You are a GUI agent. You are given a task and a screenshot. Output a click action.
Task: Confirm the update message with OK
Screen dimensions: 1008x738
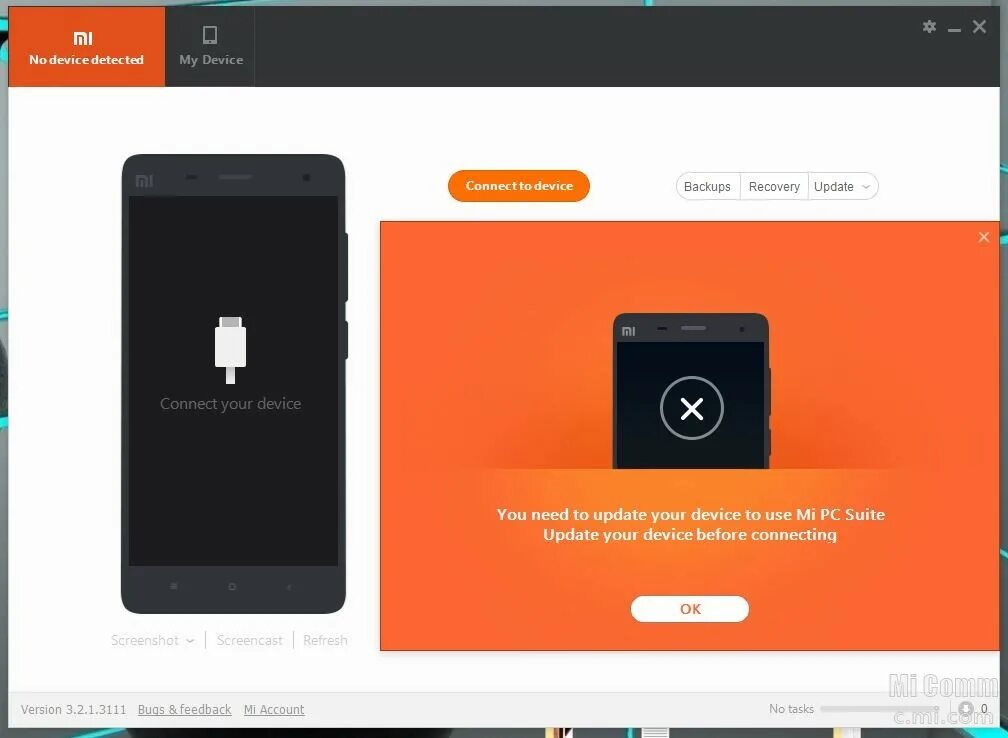click(690, 609)
